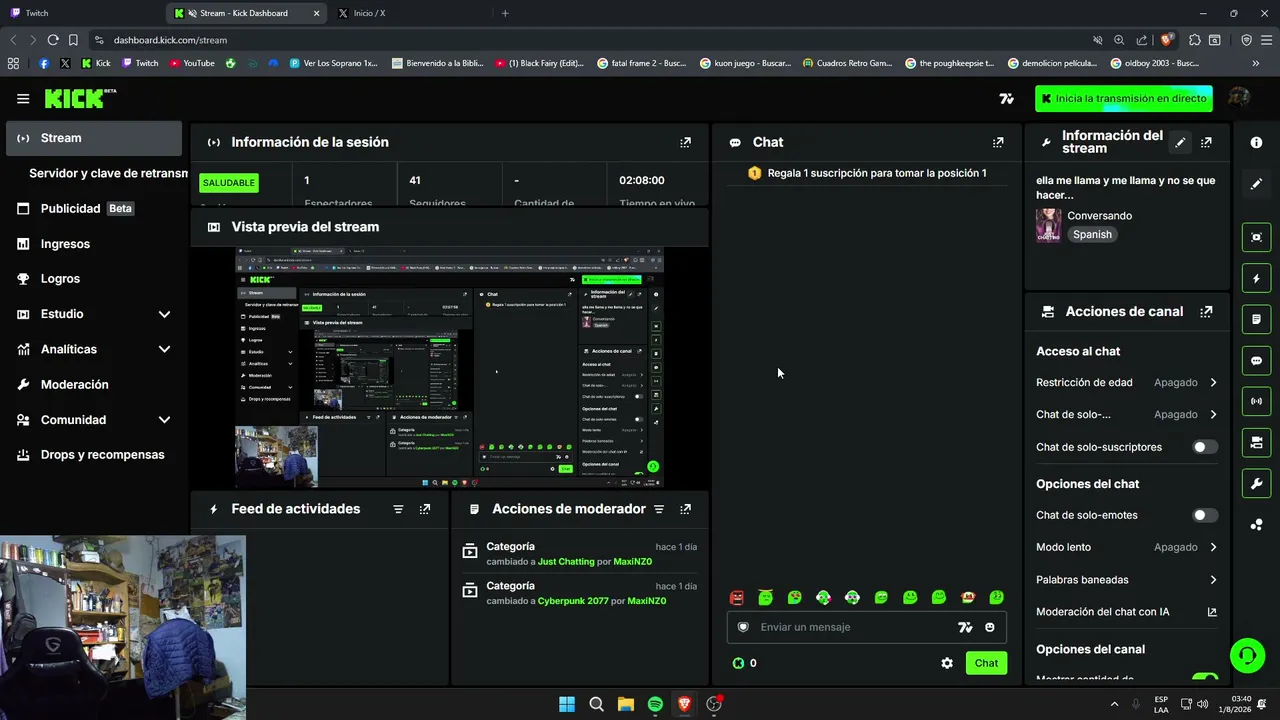Edit stream info with the pencil button
The width and height of the screenshot is (1280, 720).
tap(1180, 142)
